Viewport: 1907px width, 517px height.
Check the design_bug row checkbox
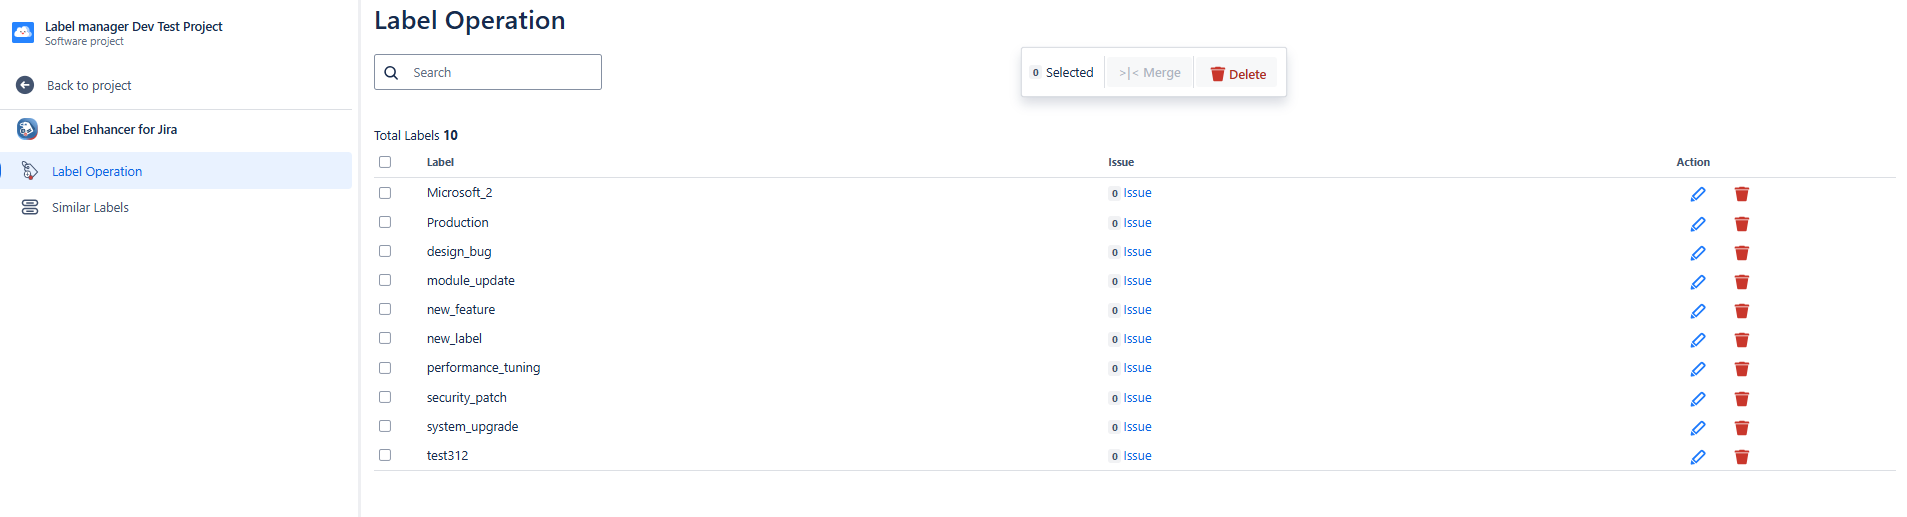[x=385, y=251]
